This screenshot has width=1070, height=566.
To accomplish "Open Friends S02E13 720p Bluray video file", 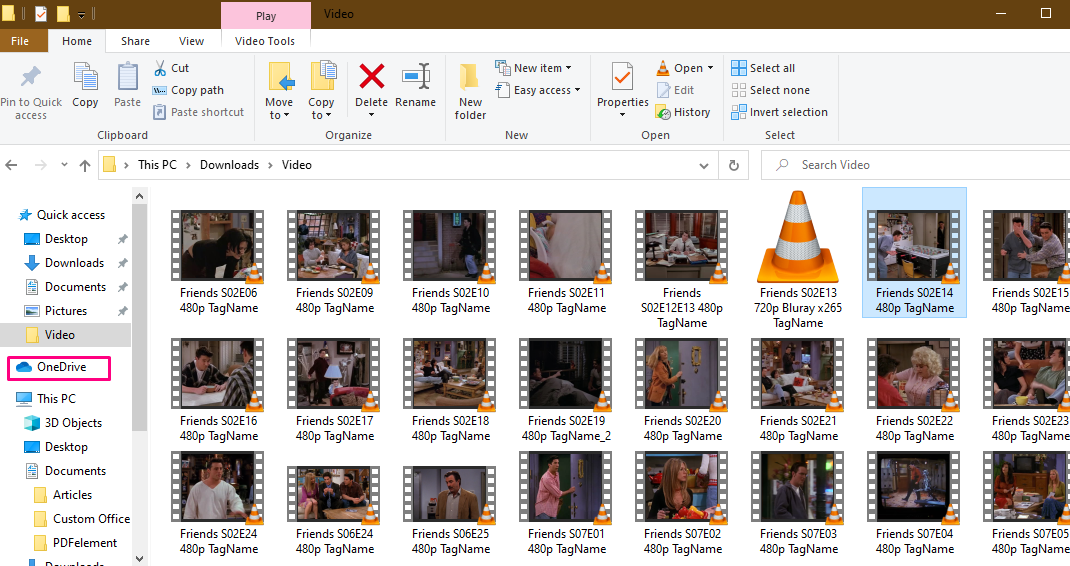I will click(798, 237).
